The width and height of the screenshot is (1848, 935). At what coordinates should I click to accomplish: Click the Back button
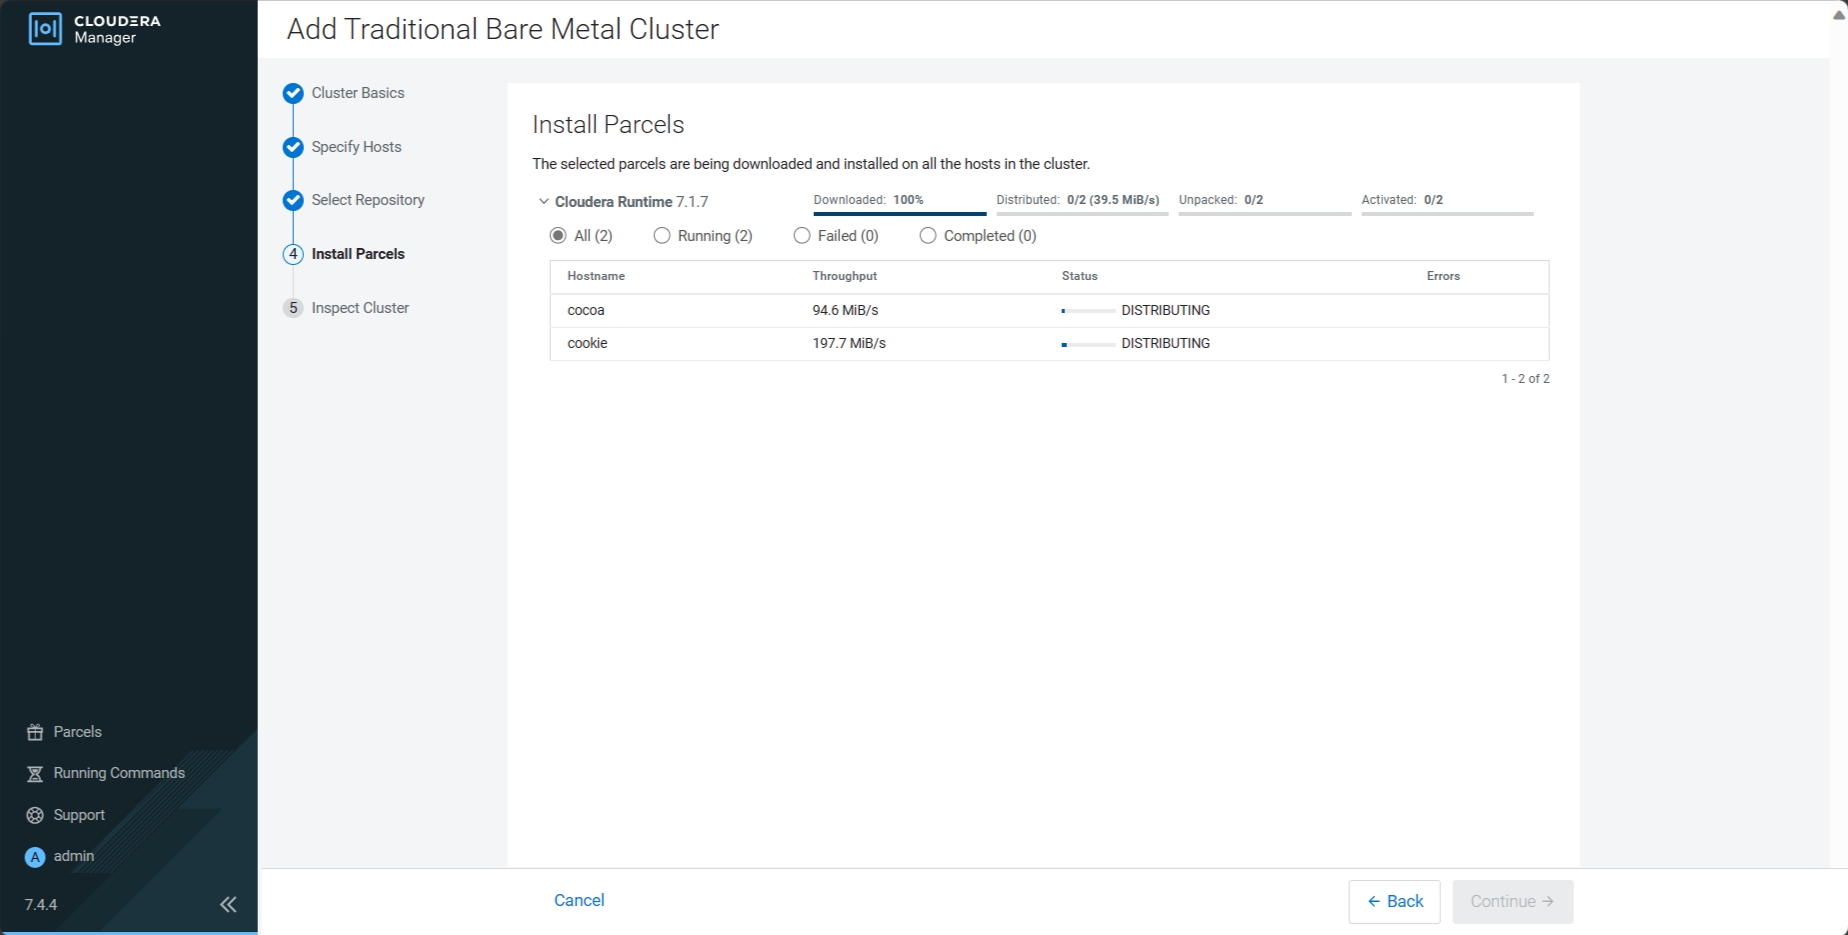[1394, 902]
